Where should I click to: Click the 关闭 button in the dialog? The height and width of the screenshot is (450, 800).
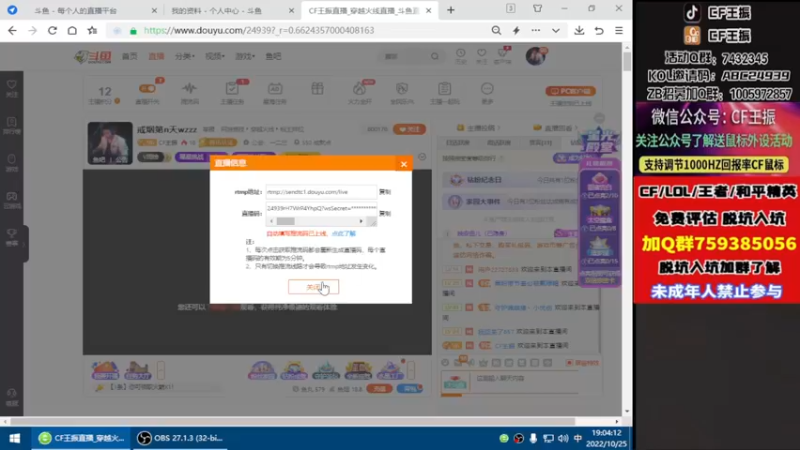pyautogui.click(x=313, y=287)
